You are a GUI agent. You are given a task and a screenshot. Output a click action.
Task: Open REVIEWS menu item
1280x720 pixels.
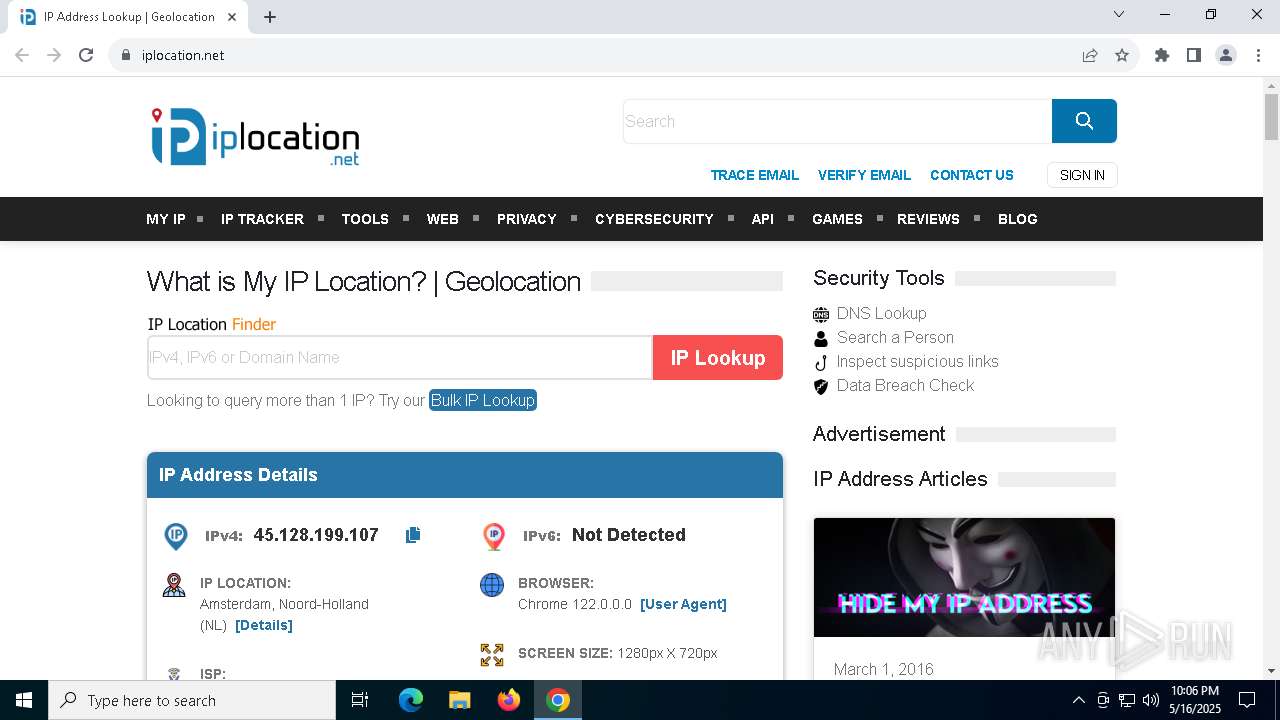click(928, 219)
